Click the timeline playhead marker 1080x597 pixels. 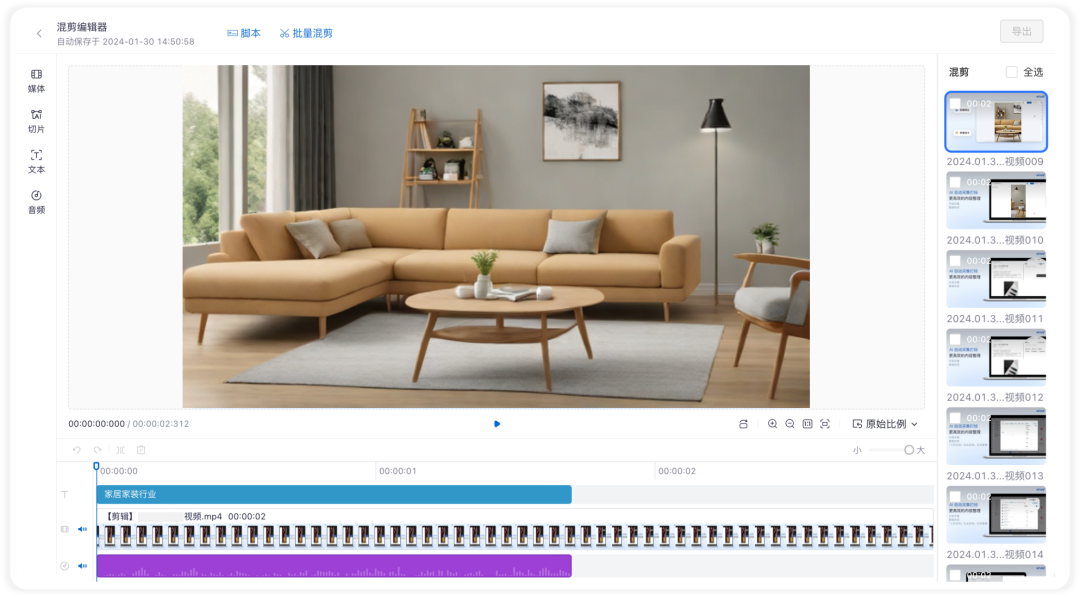click(96, 467)
